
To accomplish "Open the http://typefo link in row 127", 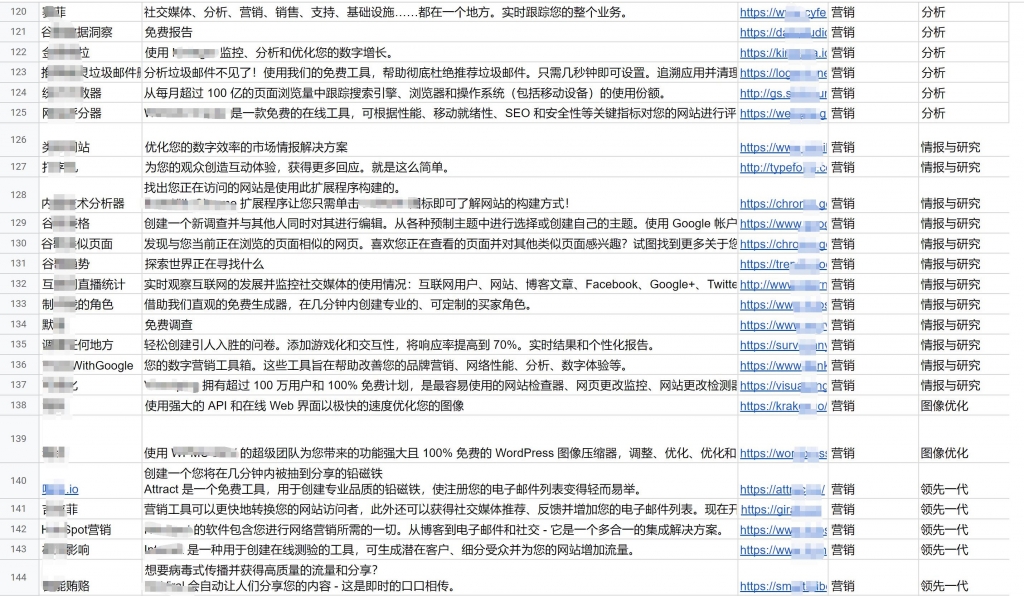I will pos(783,168).
